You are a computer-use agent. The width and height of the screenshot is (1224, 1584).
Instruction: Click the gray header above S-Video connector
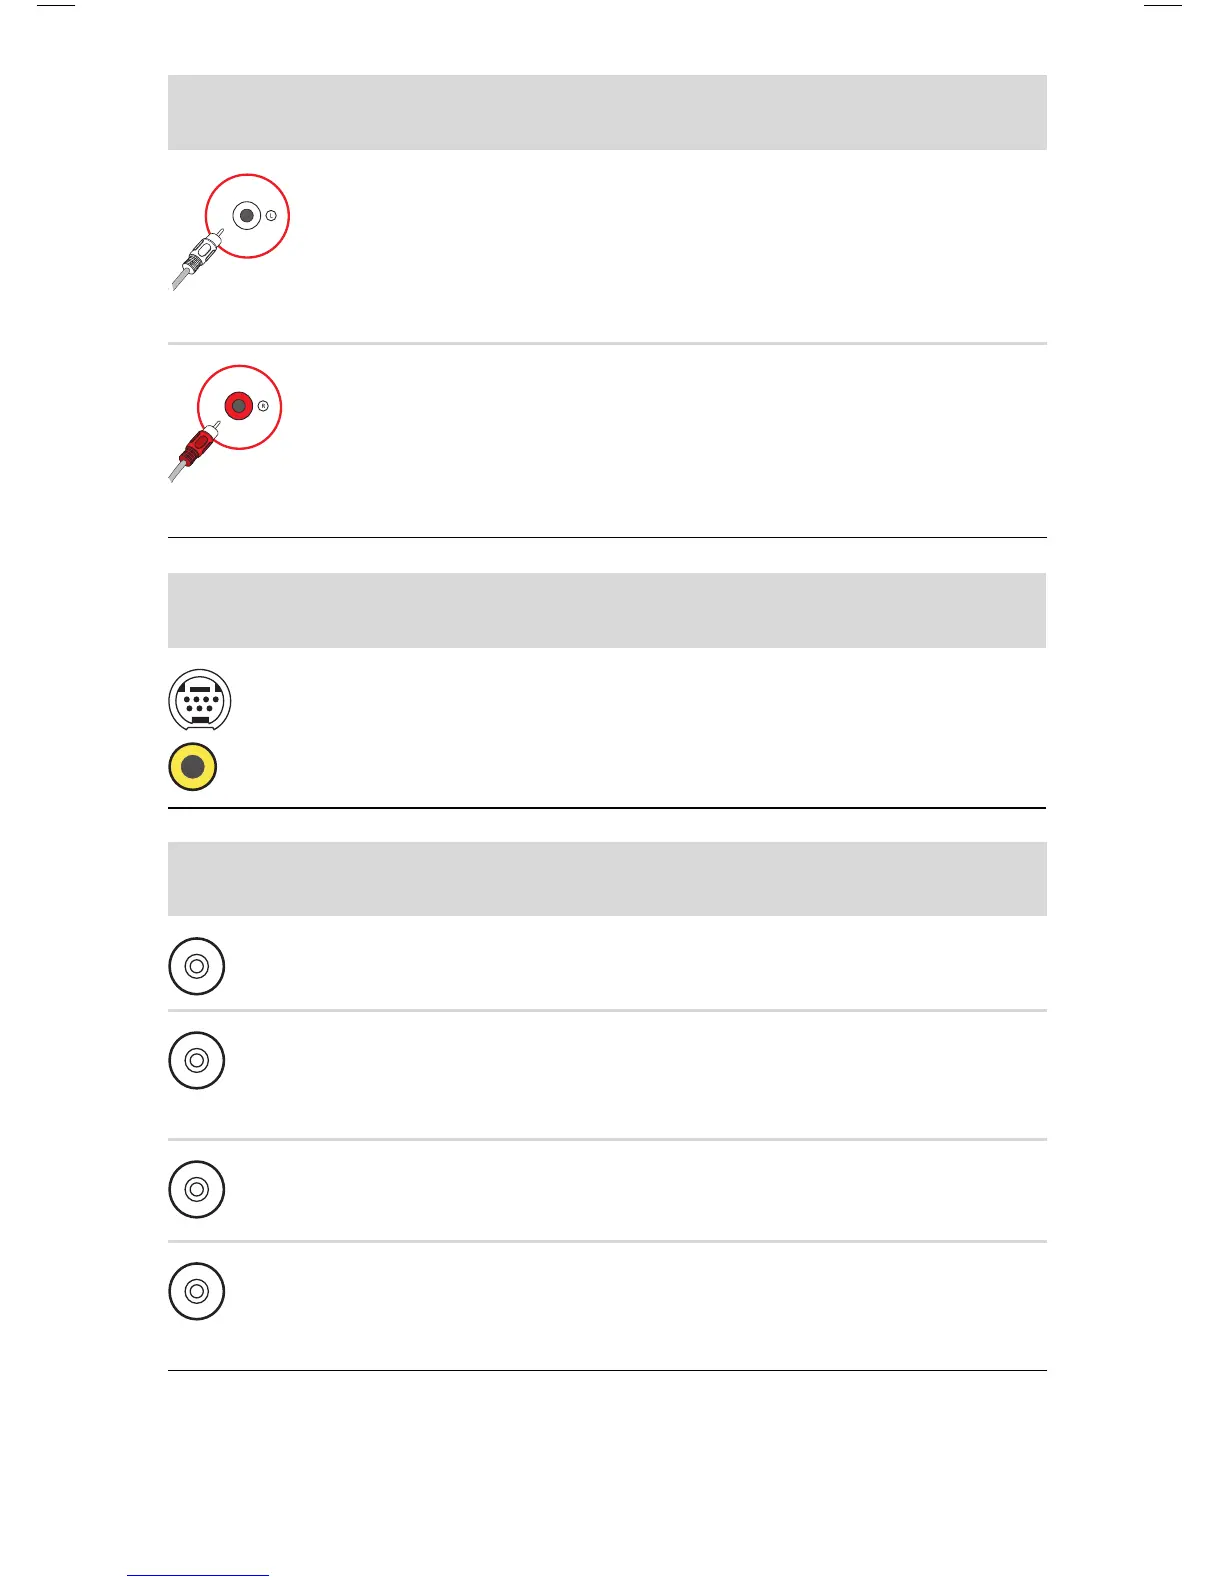point(607,610)
